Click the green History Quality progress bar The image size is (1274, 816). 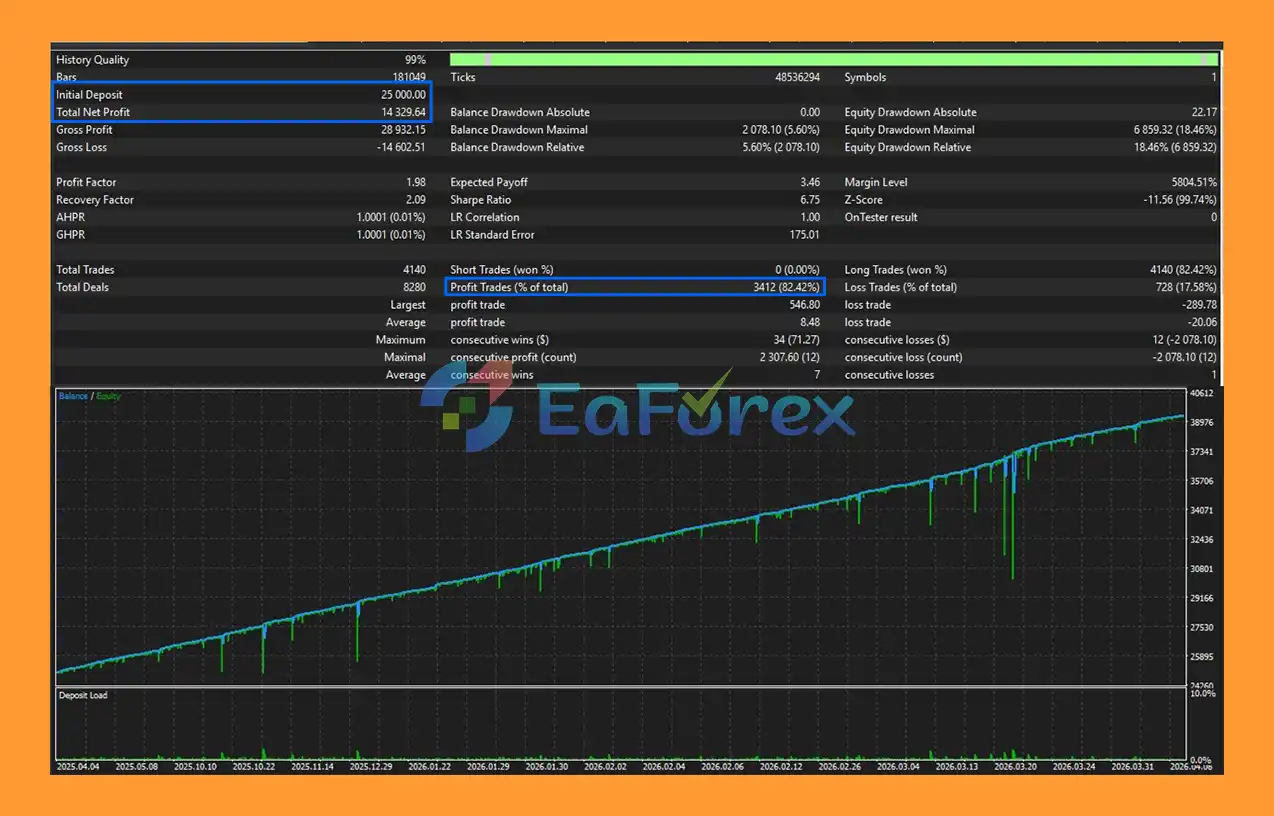click(x=834, y=59)
